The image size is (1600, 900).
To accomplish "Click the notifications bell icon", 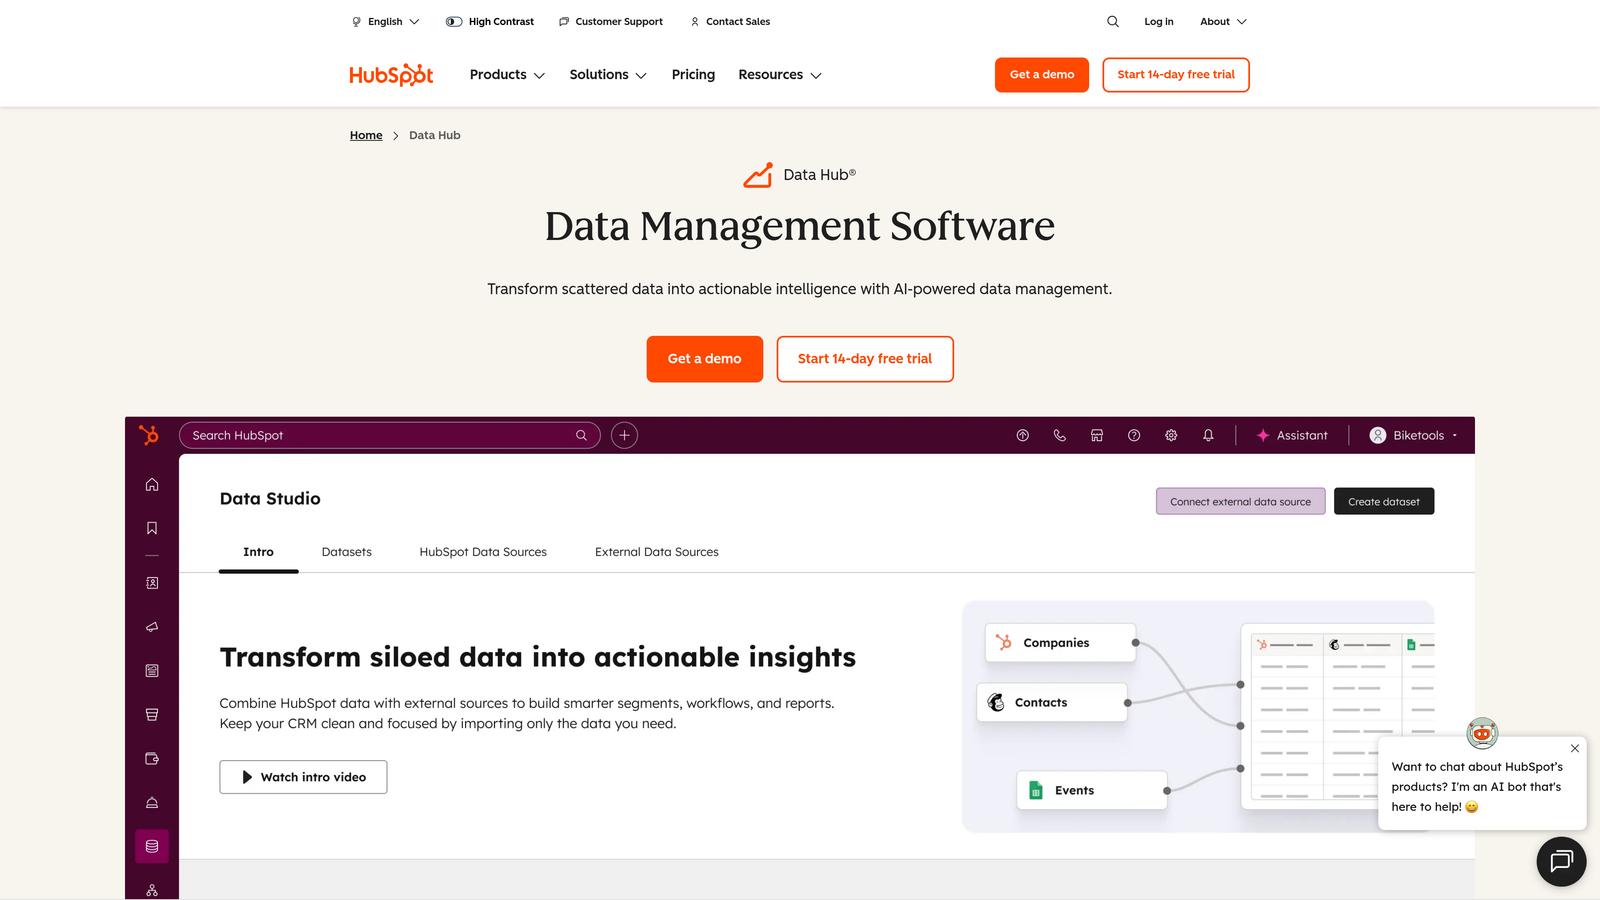I will click(x=1208, y=435).
